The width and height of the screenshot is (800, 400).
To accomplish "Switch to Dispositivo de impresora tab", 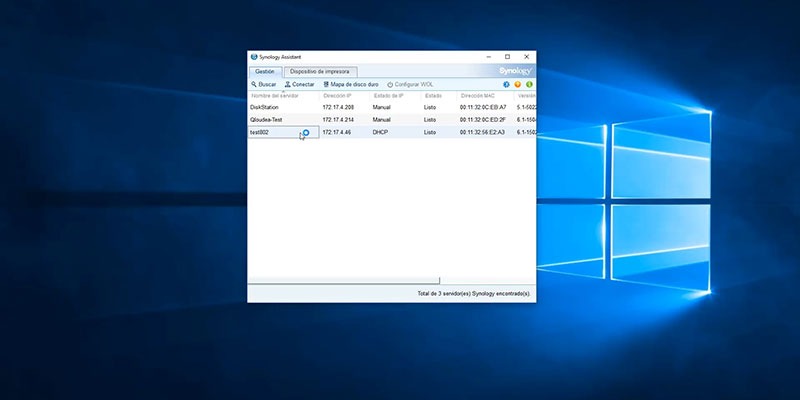I will (320, 71).
